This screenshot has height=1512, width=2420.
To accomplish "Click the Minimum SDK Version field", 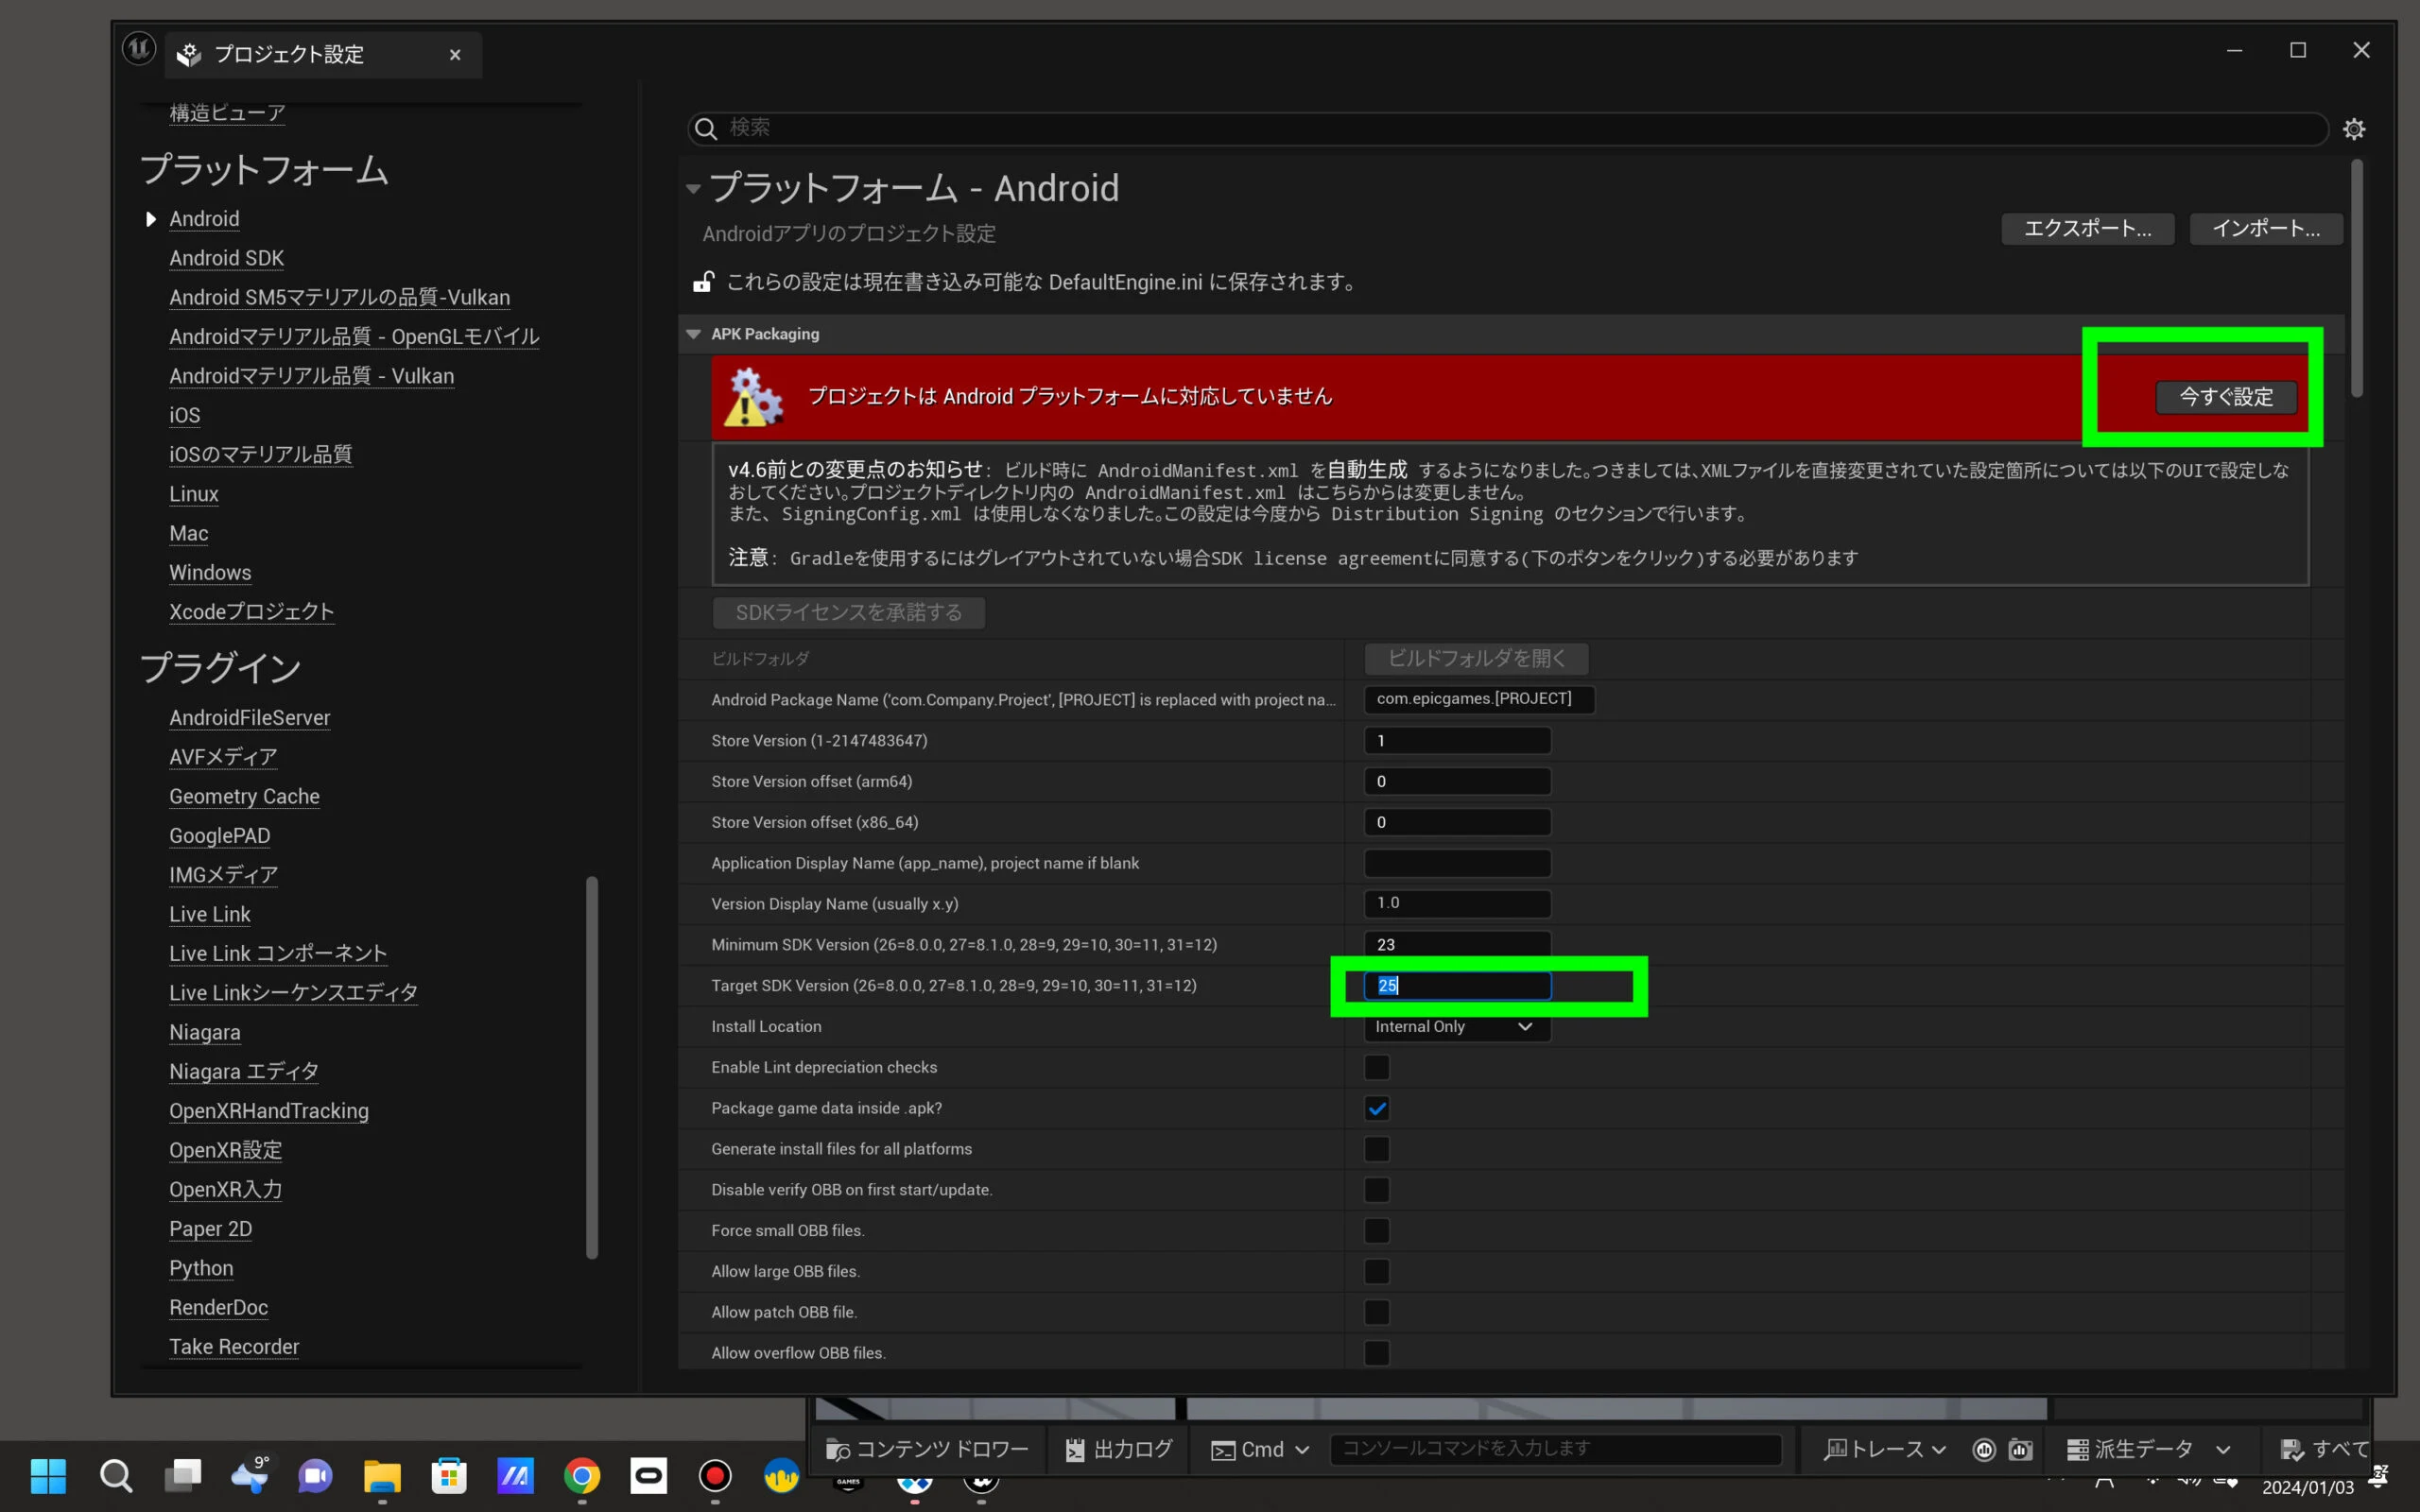I will pos(1456,944).
